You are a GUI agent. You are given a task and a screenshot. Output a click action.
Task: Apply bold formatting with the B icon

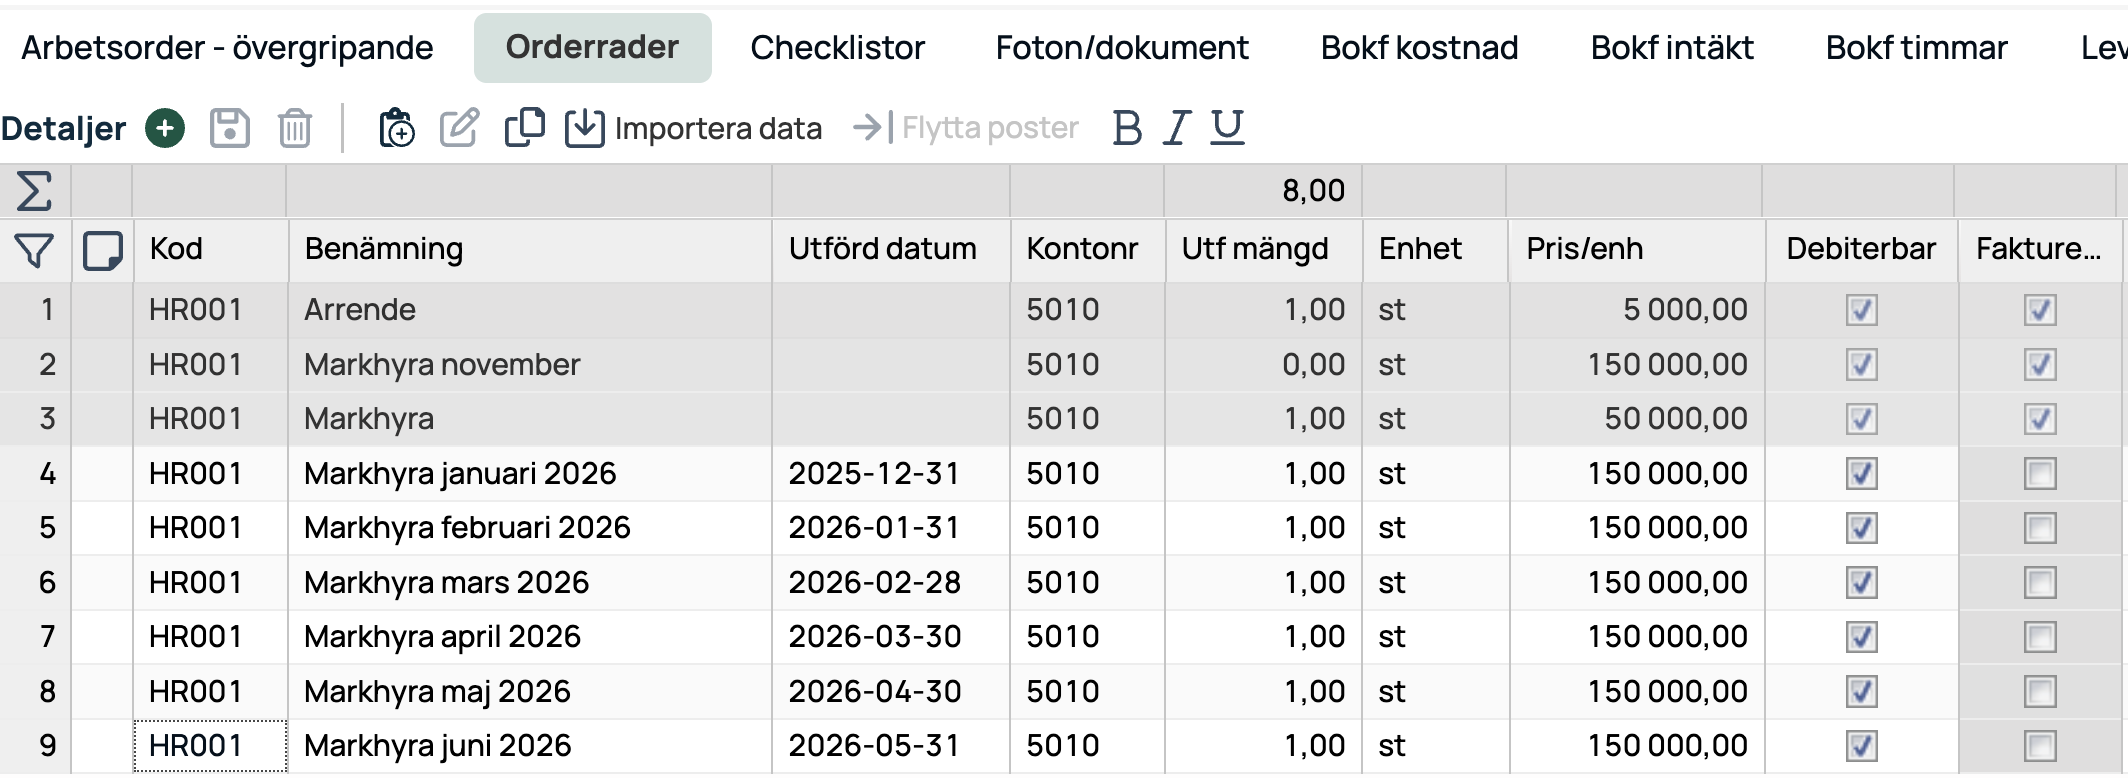click(x=1126, y=128)
